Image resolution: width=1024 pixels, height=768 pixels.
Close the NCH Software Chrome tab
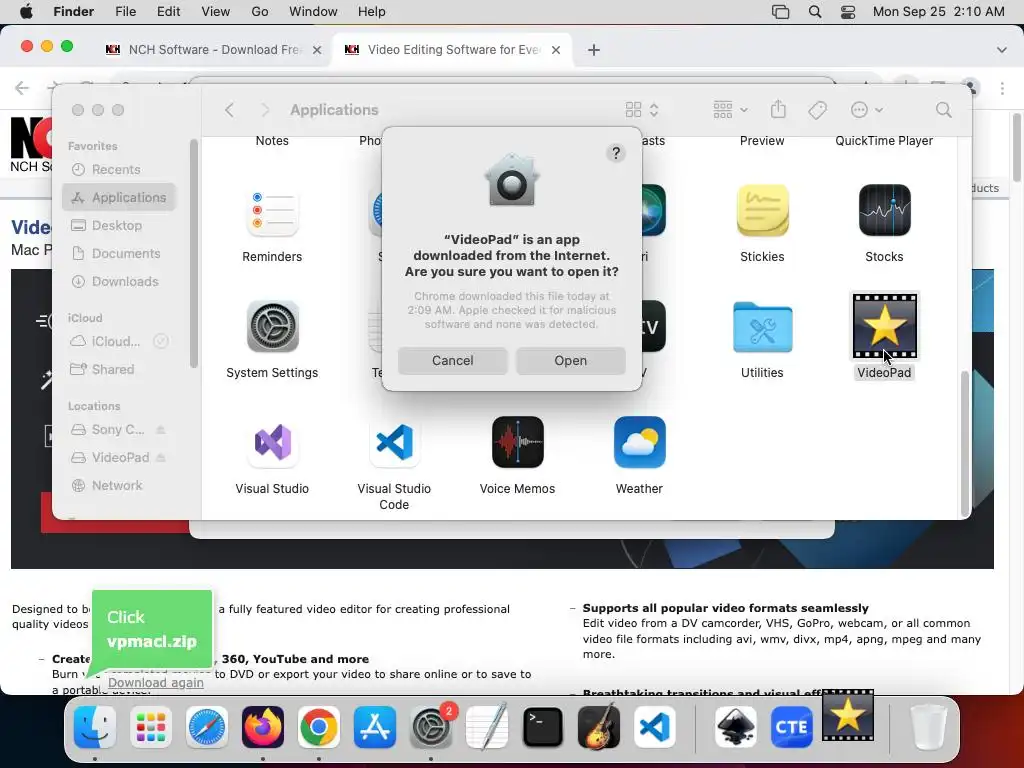tap(317, 50)
